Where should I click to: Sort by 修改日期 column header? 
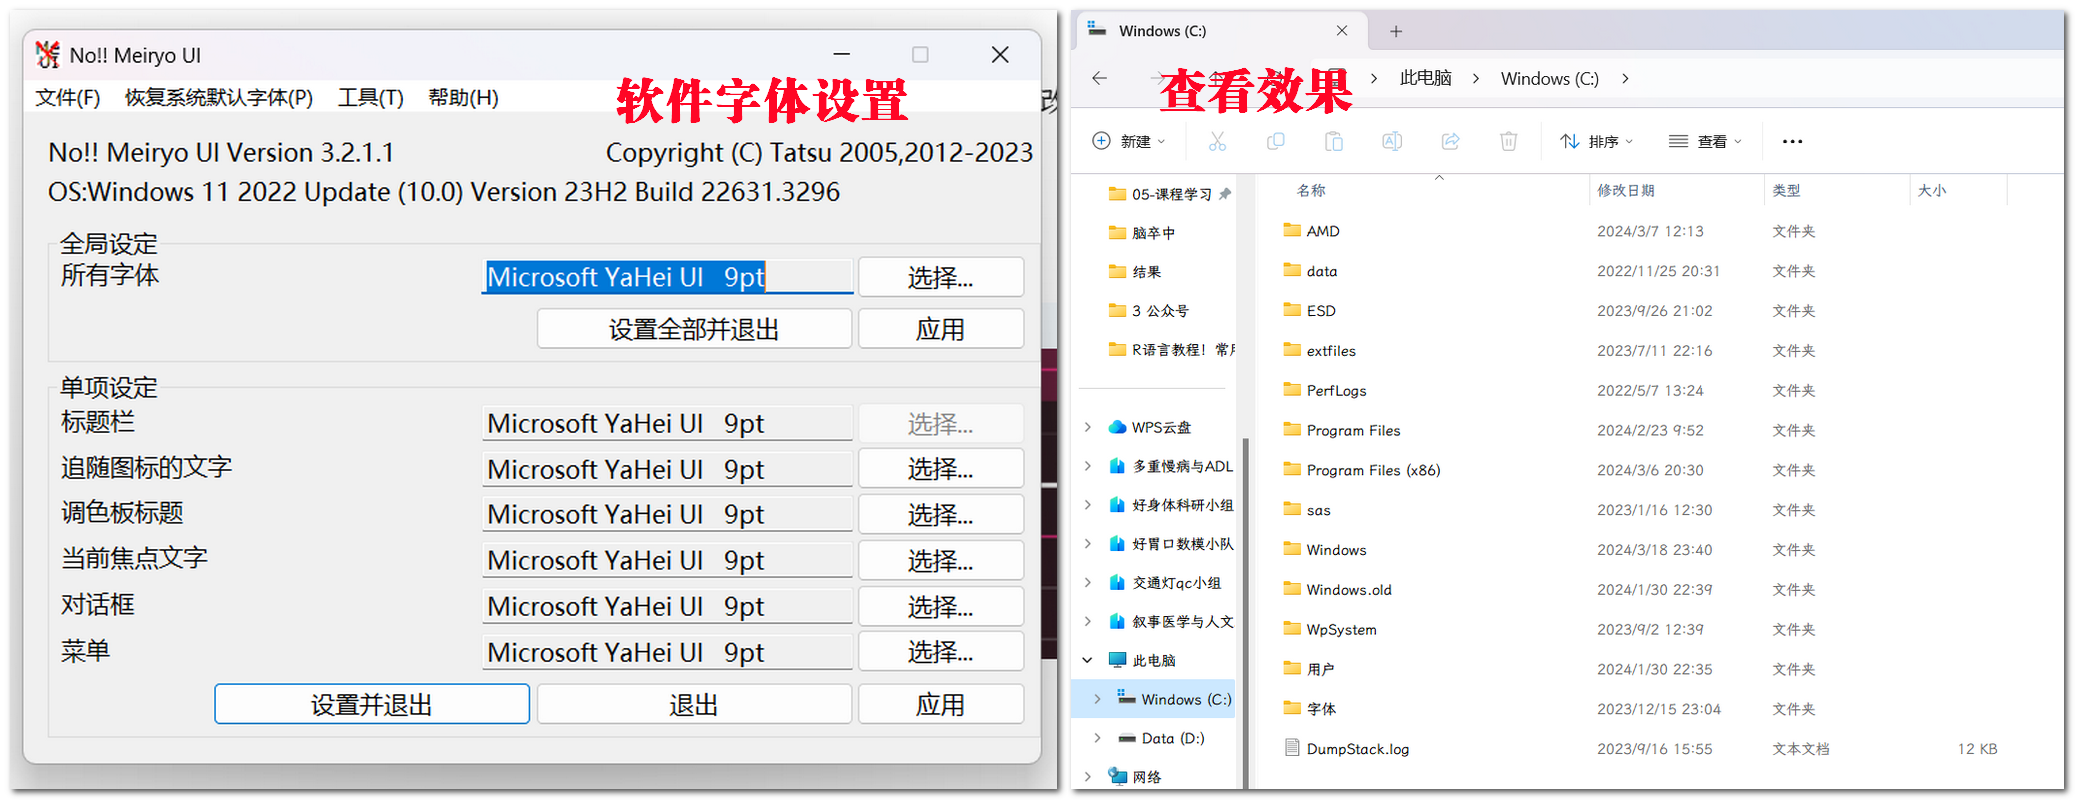[1676, 190]
